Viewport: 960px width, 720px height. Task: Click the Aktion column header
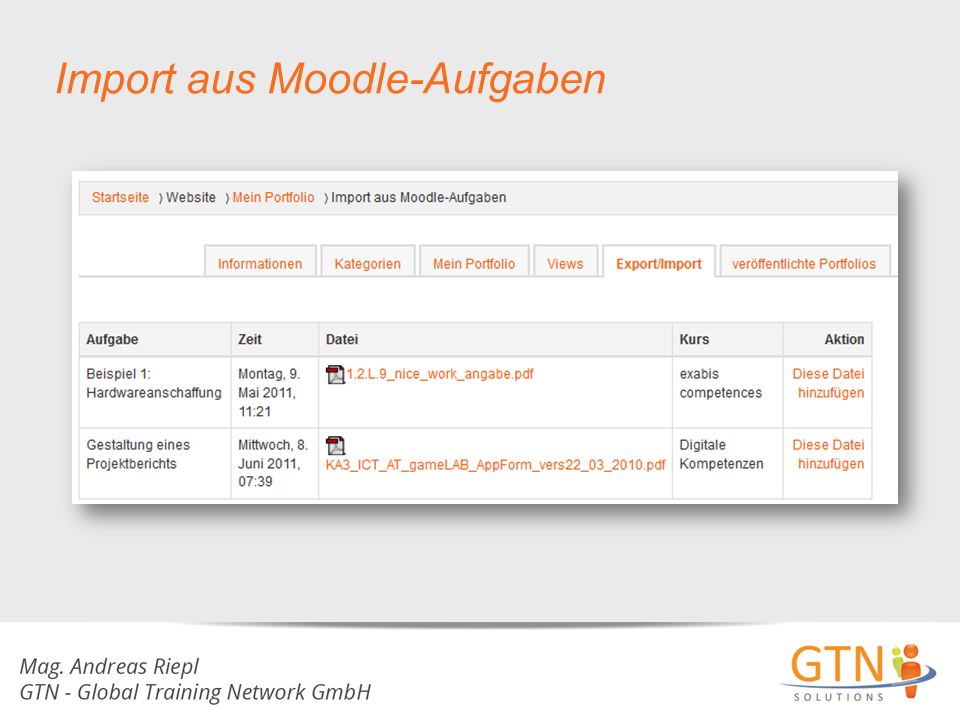click(828, 339)
